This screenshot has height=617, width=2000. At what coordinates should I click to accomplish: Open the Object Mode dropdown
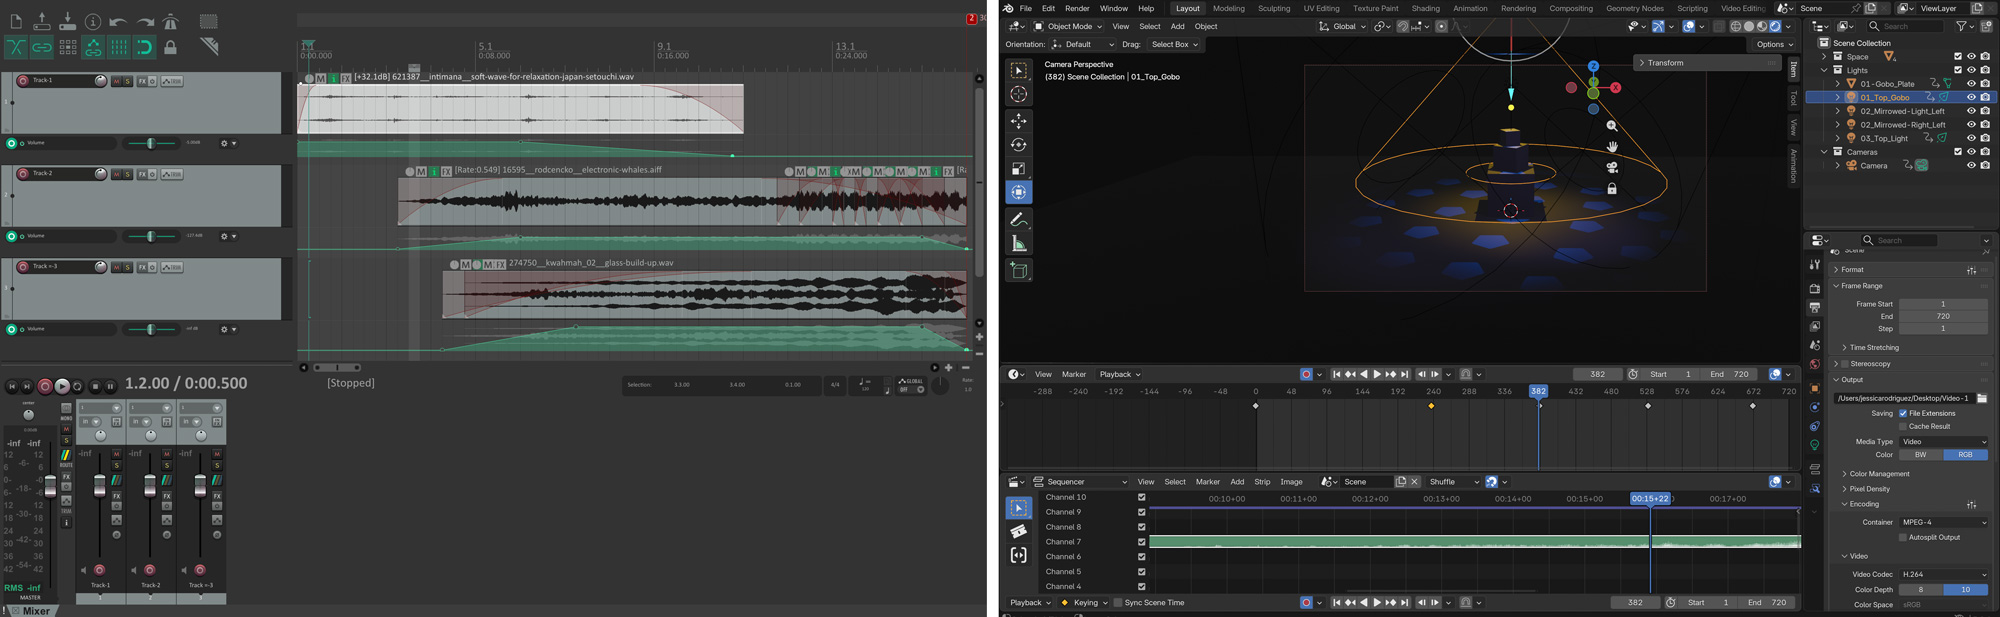pos(1069,27)
